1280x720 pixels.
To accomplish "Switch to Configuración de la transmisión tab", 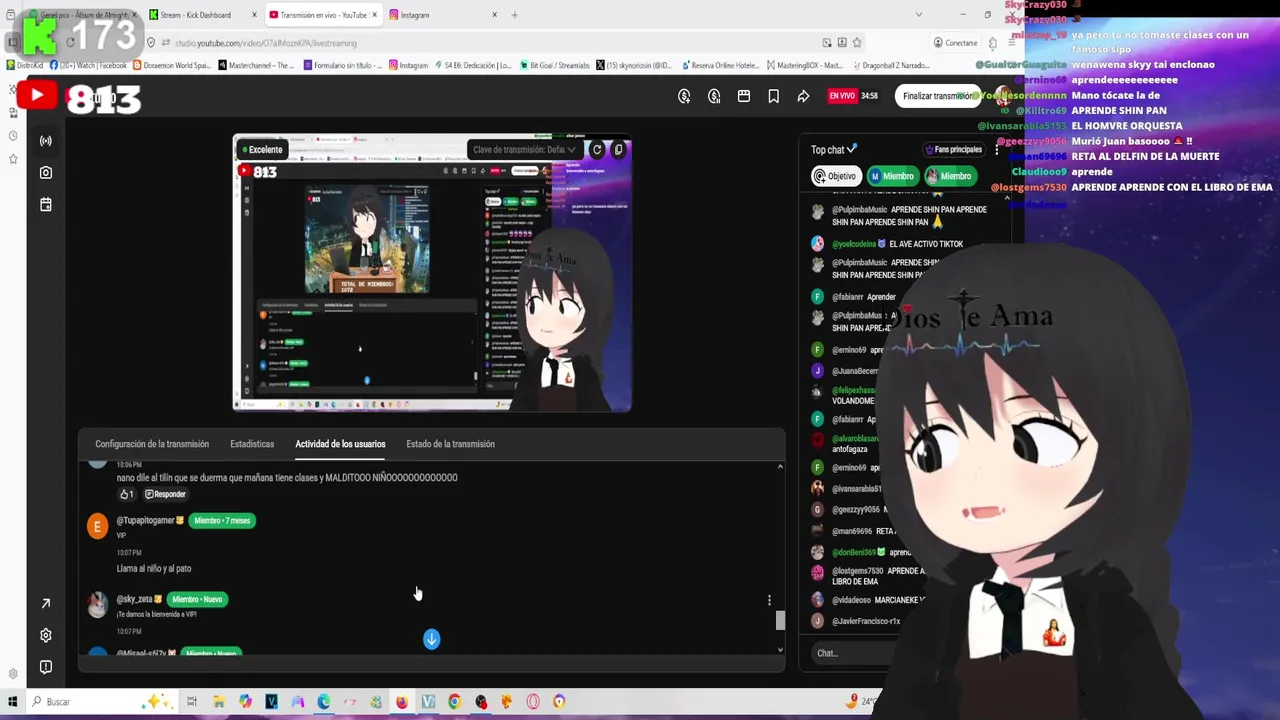I will click(152, 444).
